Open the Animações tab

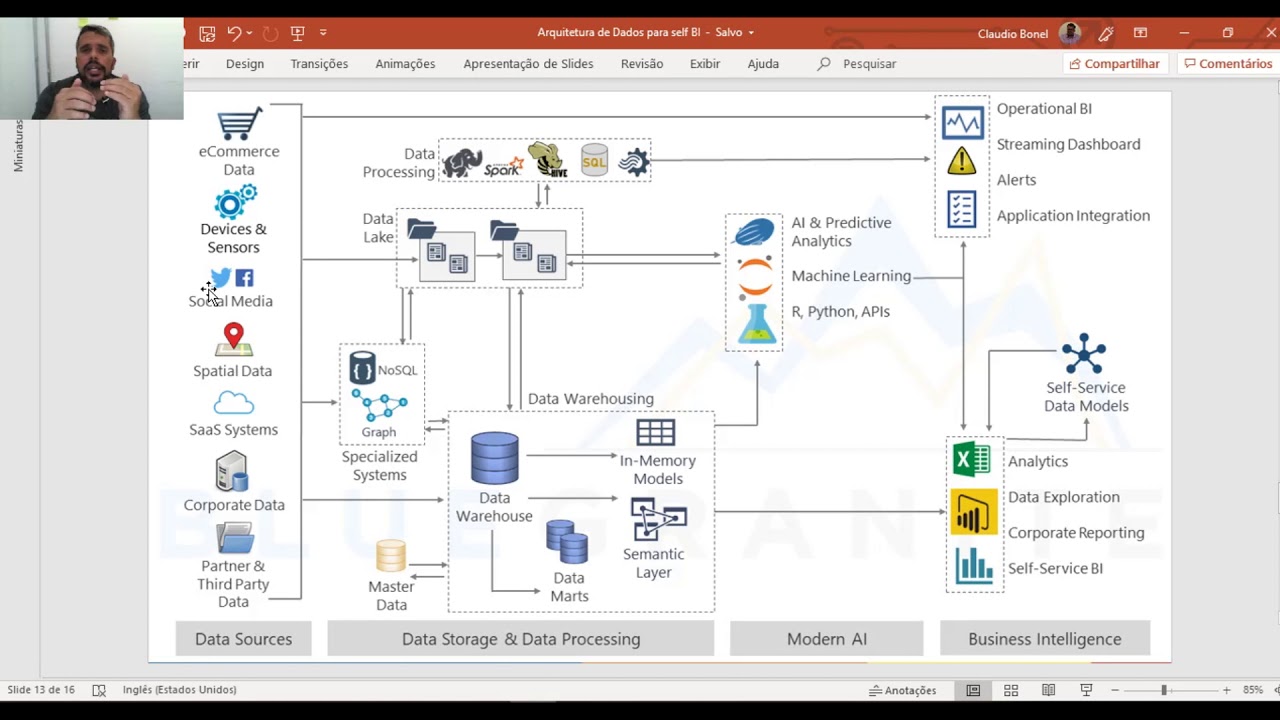(405, 64)
